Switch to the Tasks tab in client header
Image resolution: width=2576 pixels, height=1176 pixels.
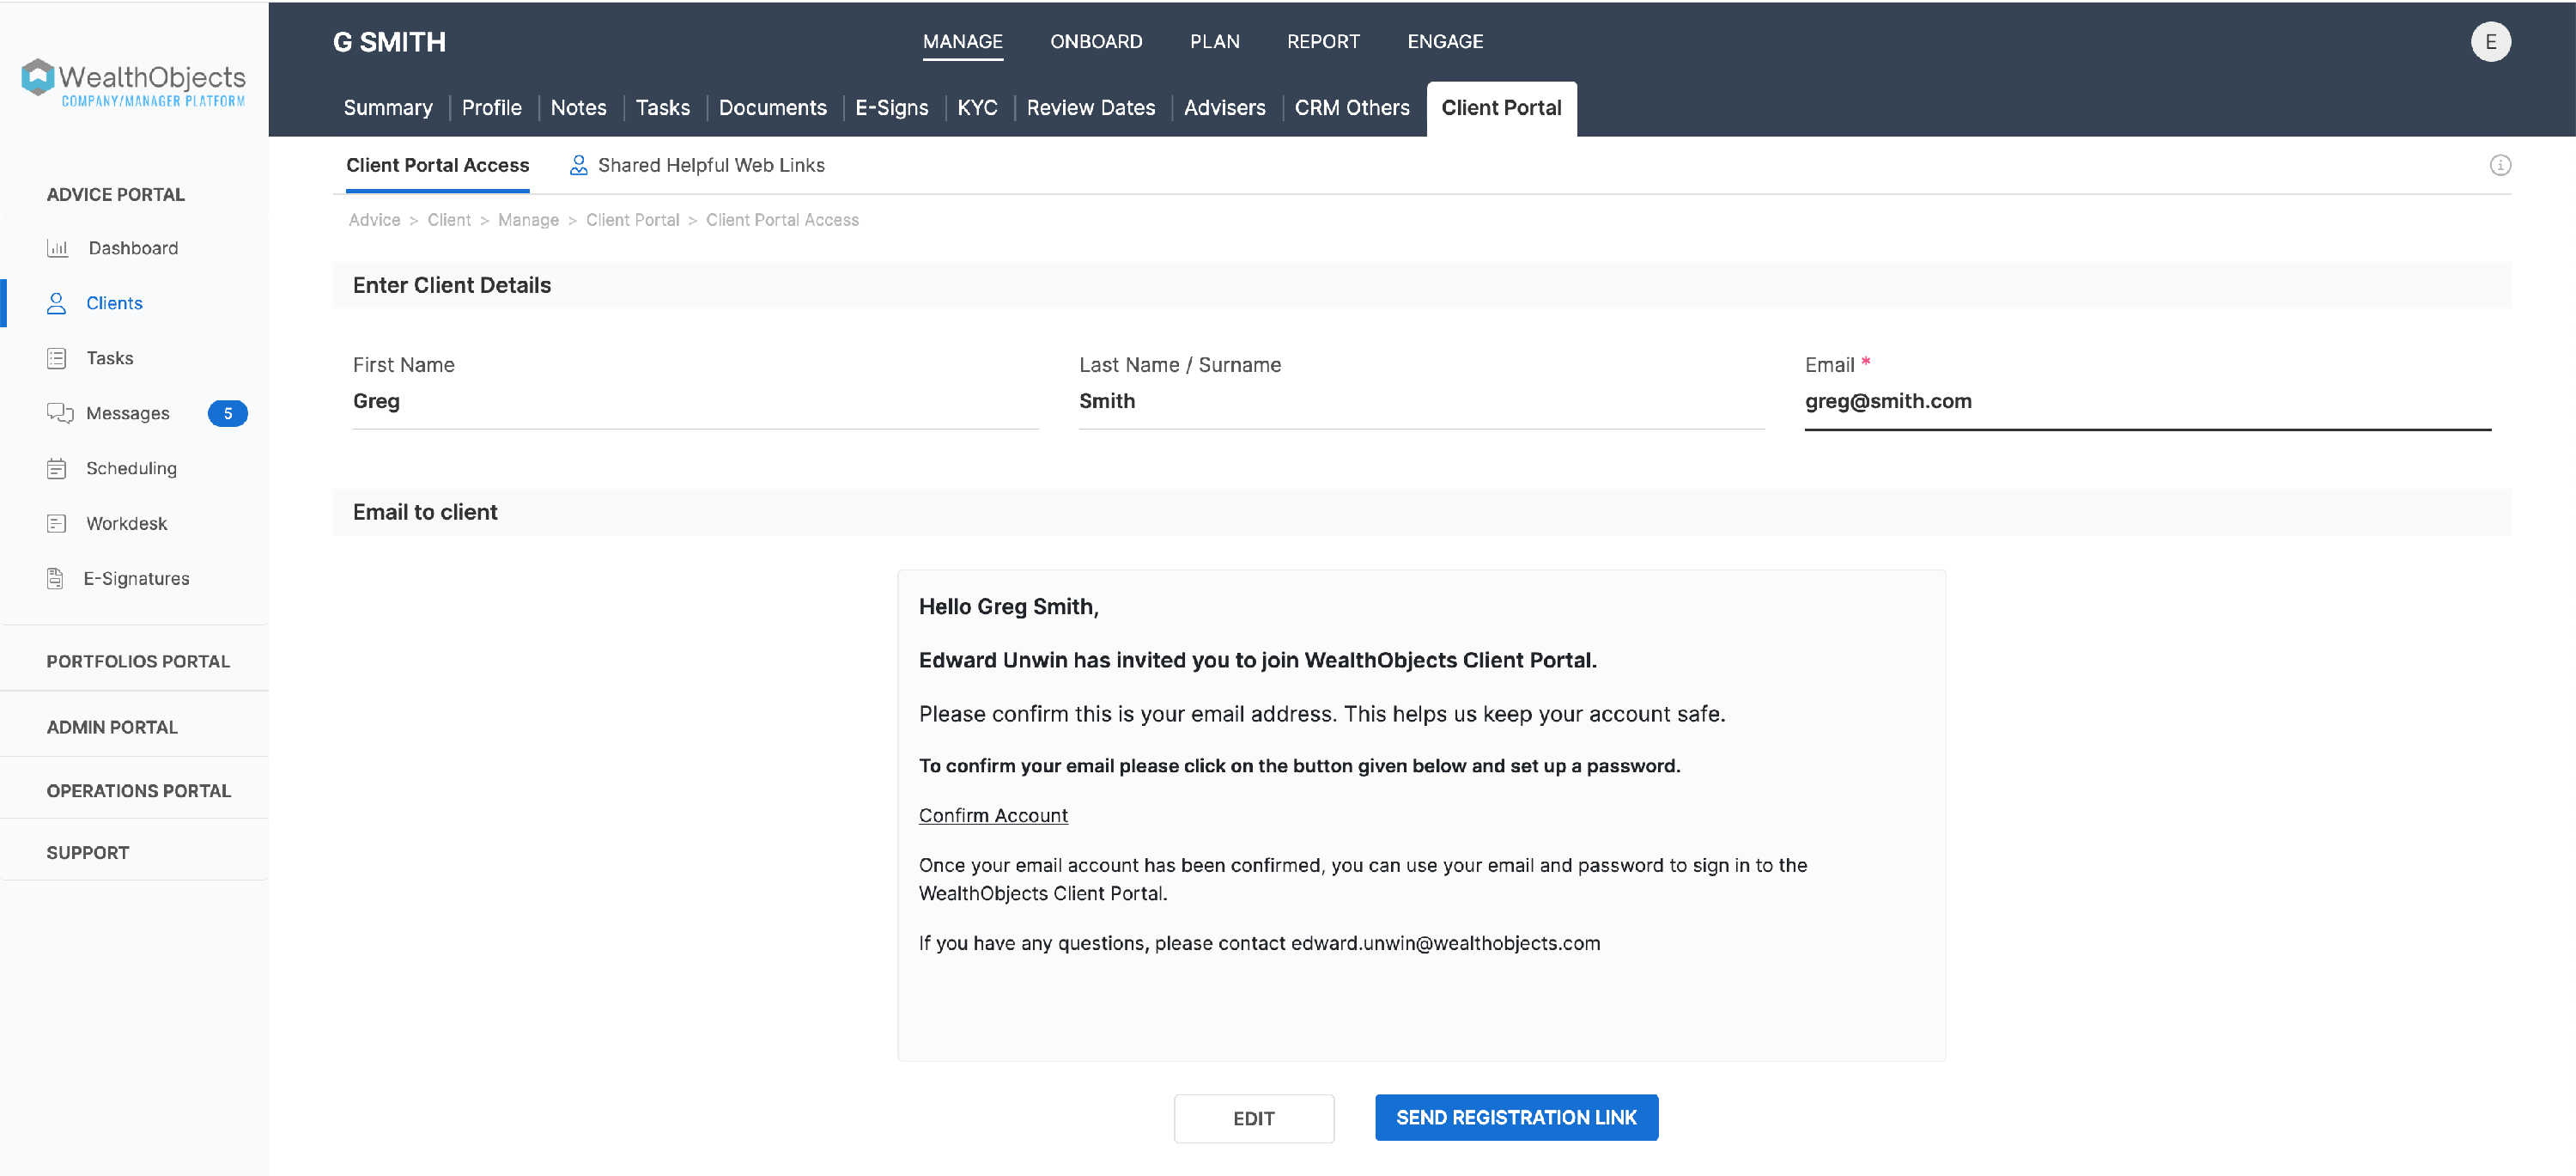(662, 107)
